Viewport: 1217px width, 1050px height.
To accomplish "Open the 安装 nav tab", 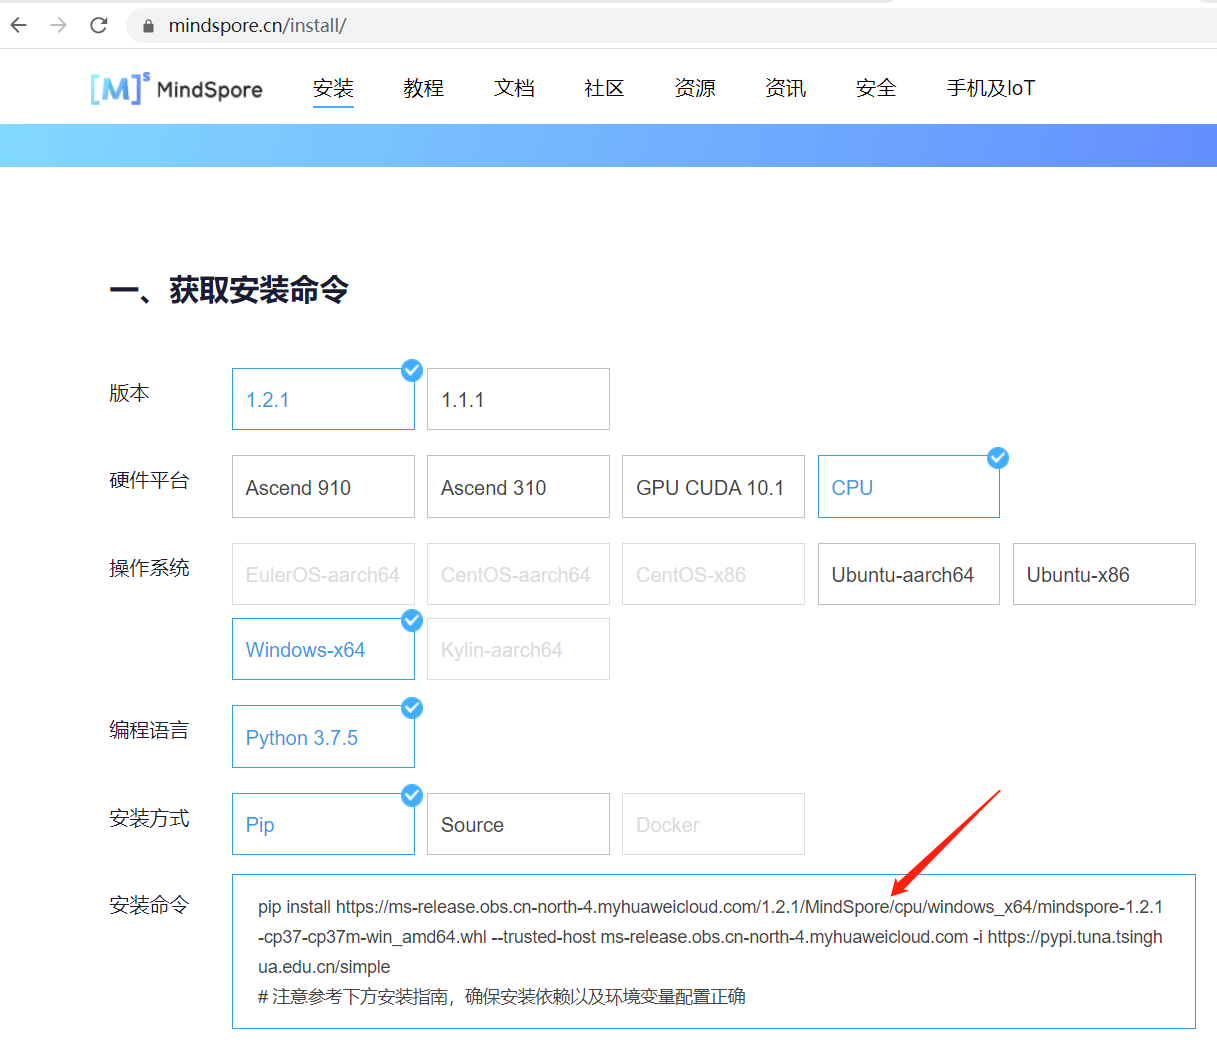I will 333,88.
